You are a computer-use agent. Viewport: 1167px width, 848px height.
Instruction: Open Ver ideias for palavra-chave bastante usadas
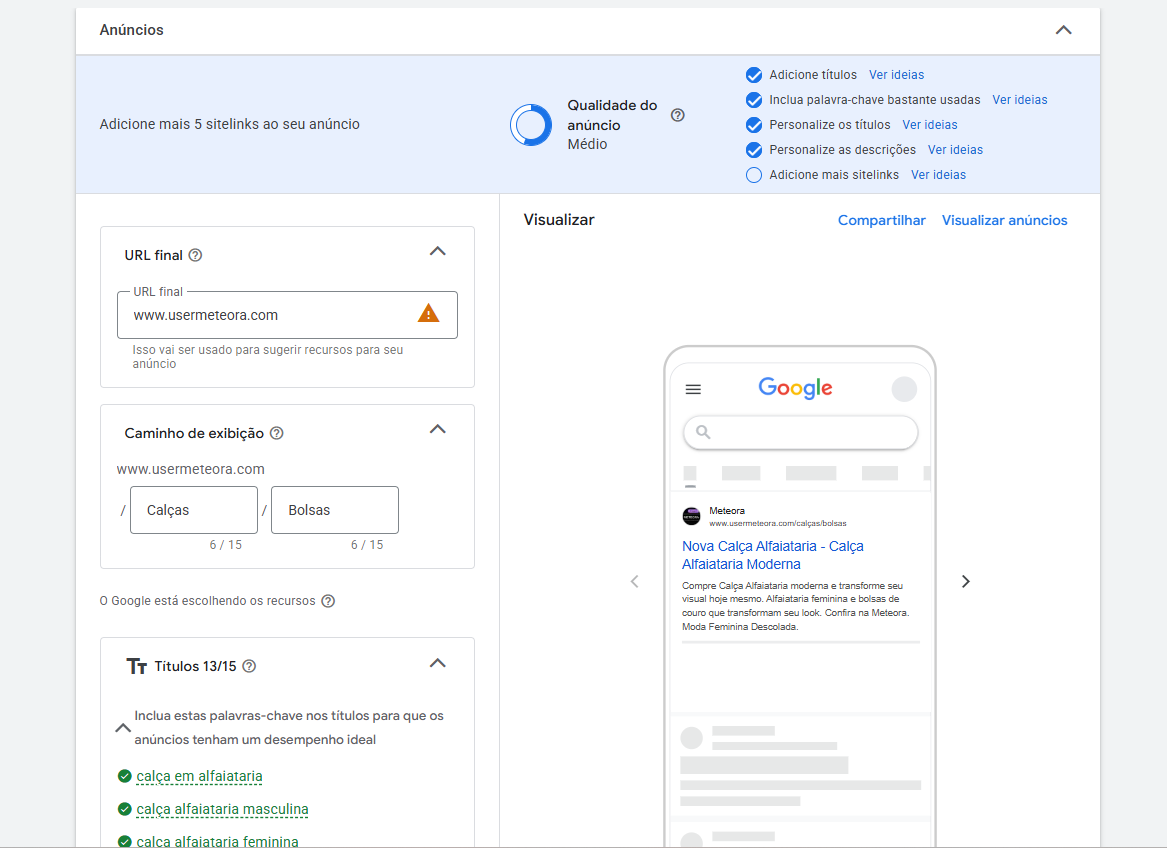[1020, 100]
